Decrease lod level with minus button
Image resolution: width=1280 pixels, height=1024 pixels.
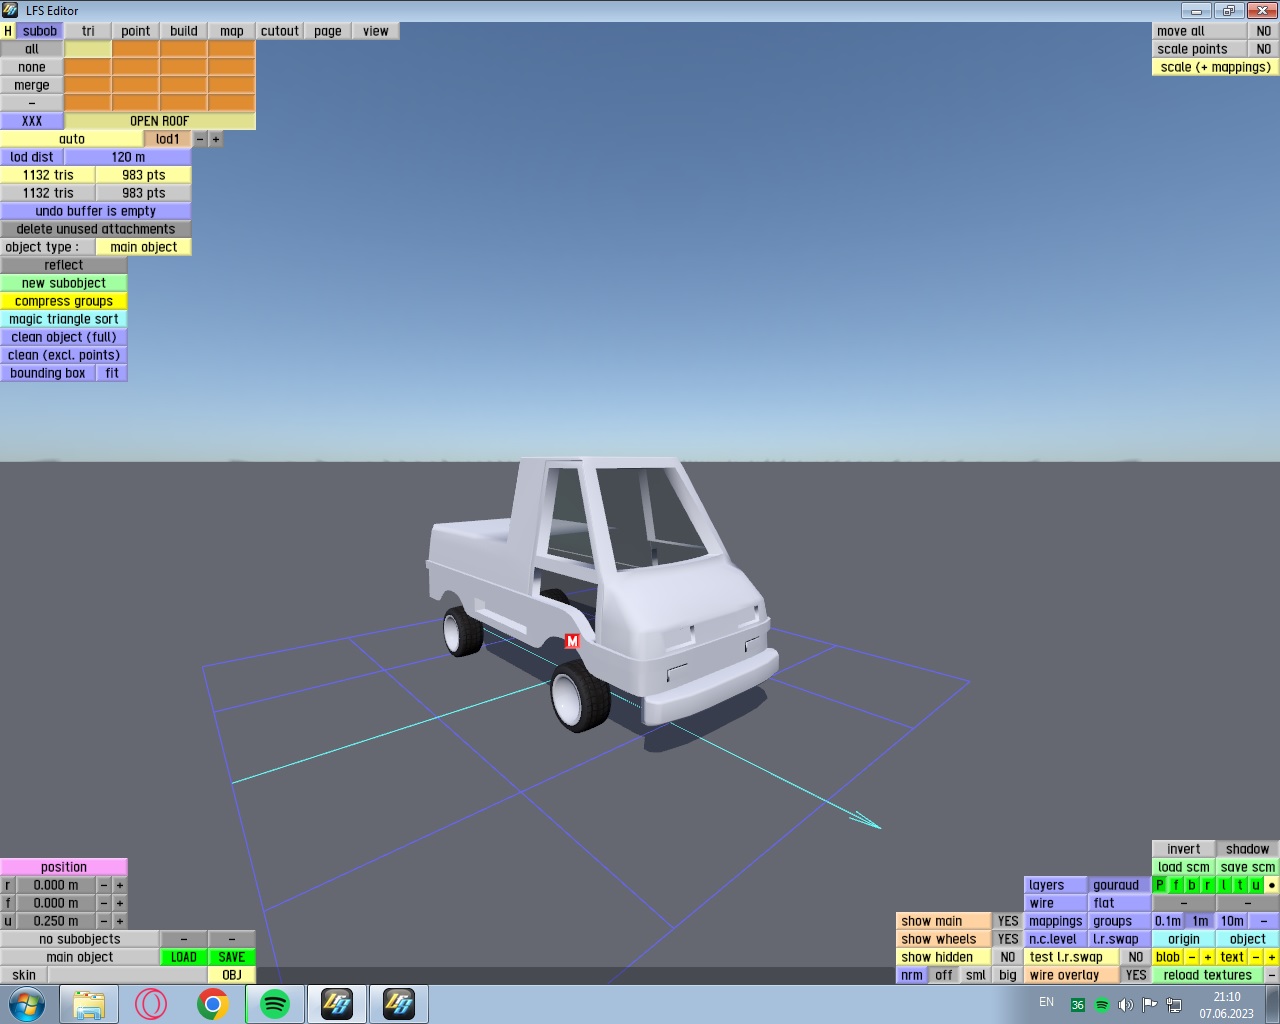(x=200, y=139)
